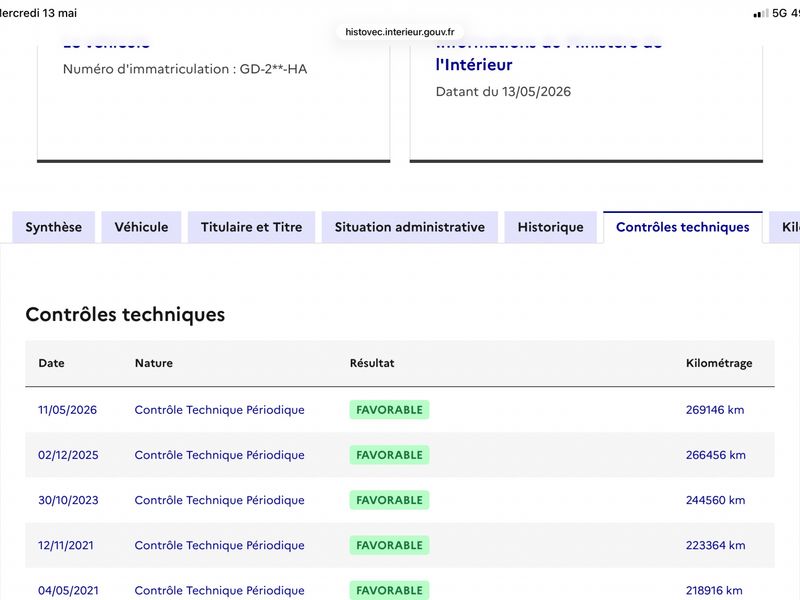
Task: Open the Synthèse tab
Action: (54, 227)
